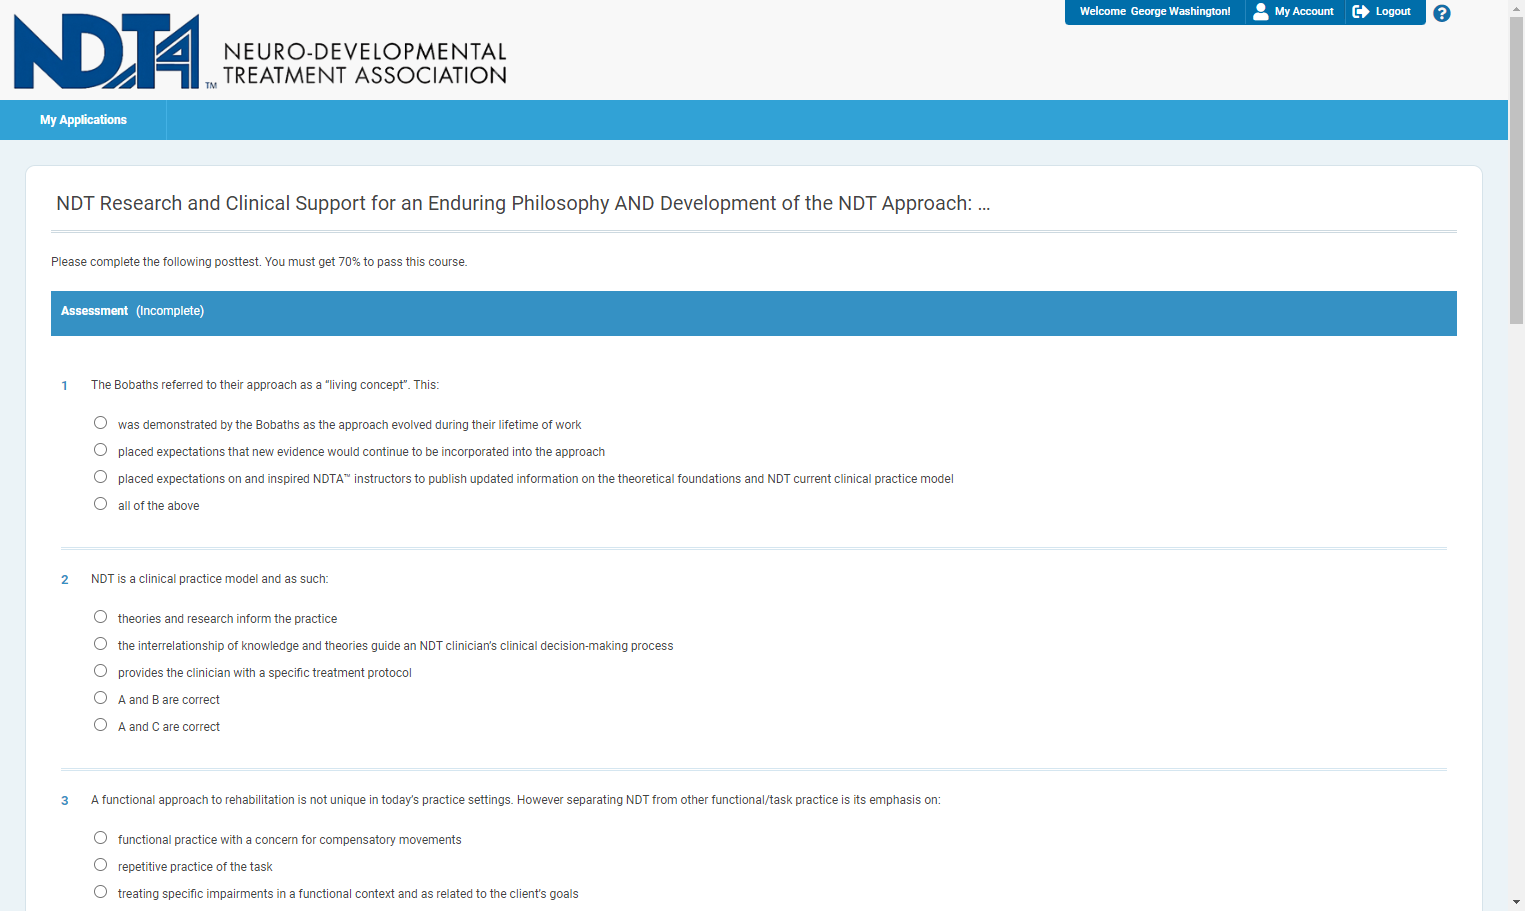Click the My Account person icon
Screen dimensions: 1525x911
click(1260, 12)
